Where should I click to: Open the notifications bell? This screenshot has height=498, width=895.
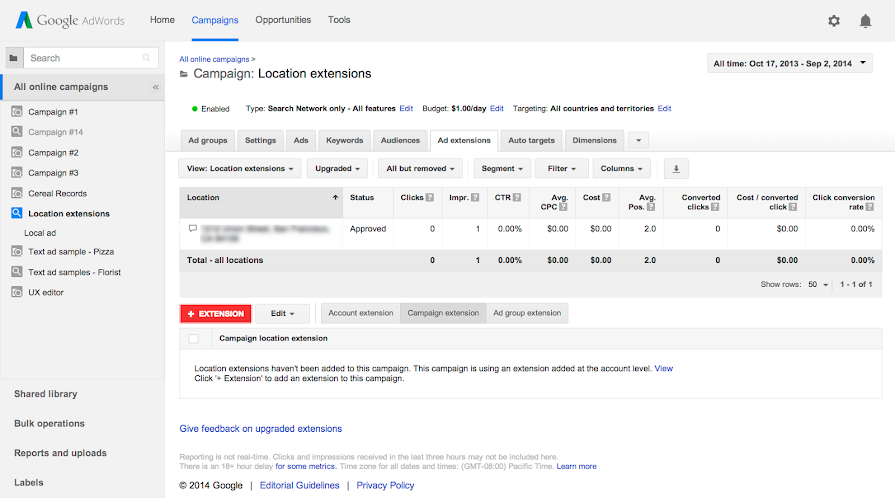tap(865, 21)
